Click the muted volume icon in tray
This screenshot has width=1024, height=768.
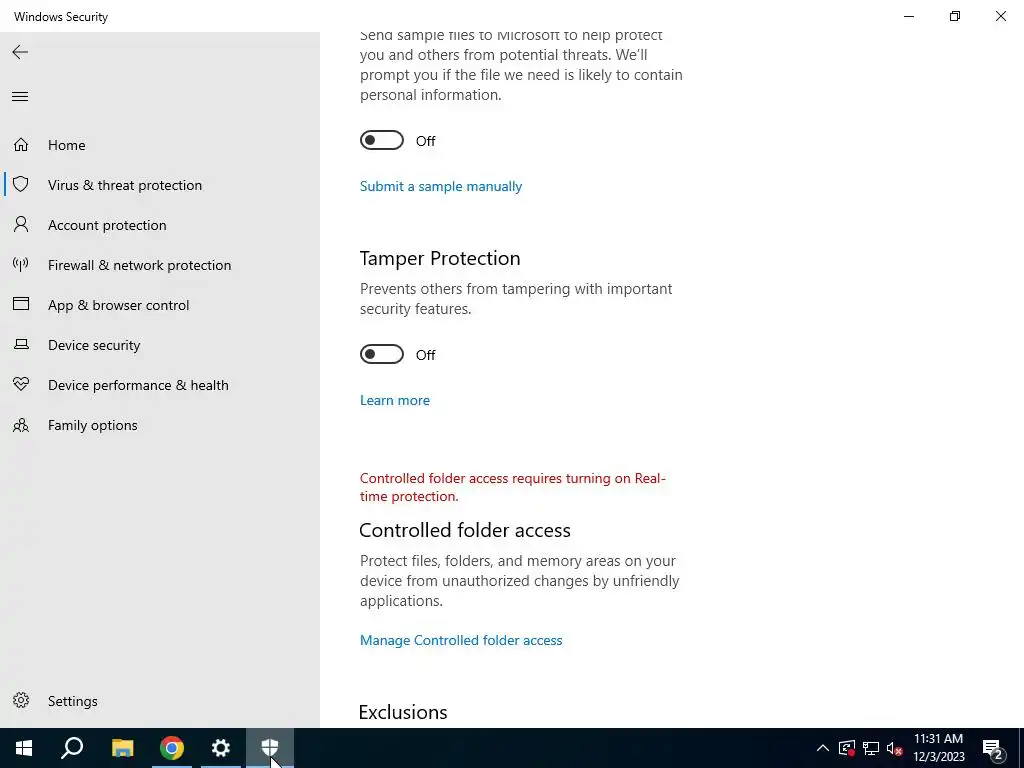click(x=894, y=748)
